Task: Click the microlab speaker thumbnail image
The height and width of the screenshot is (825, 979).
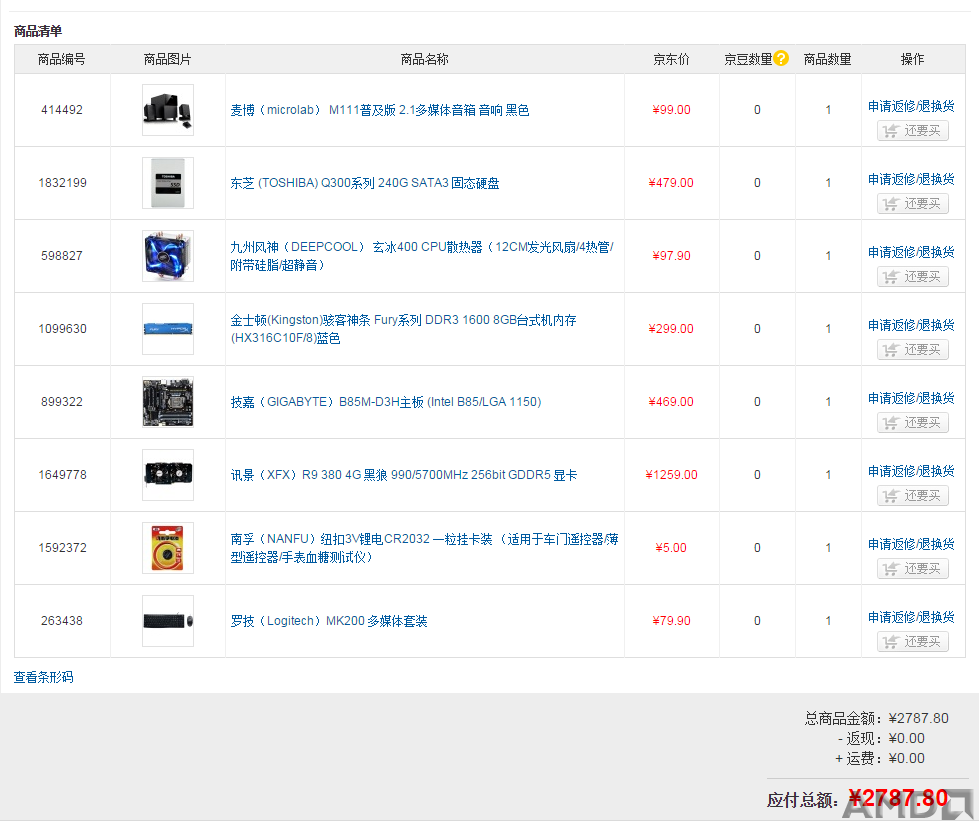Action: 168,110
